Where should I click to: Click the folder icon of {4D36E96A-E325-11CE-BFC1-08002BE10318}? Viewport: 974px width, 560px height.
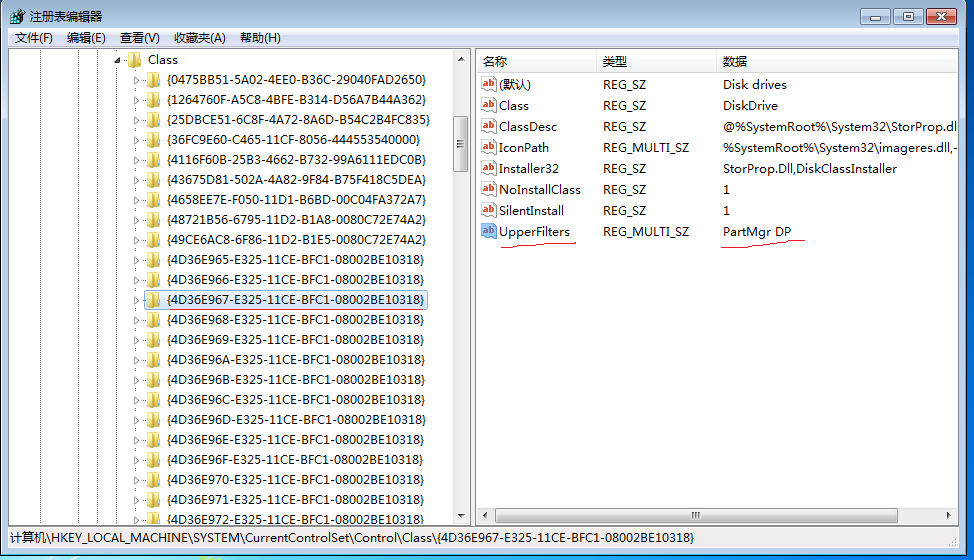(x=153, y=359)
